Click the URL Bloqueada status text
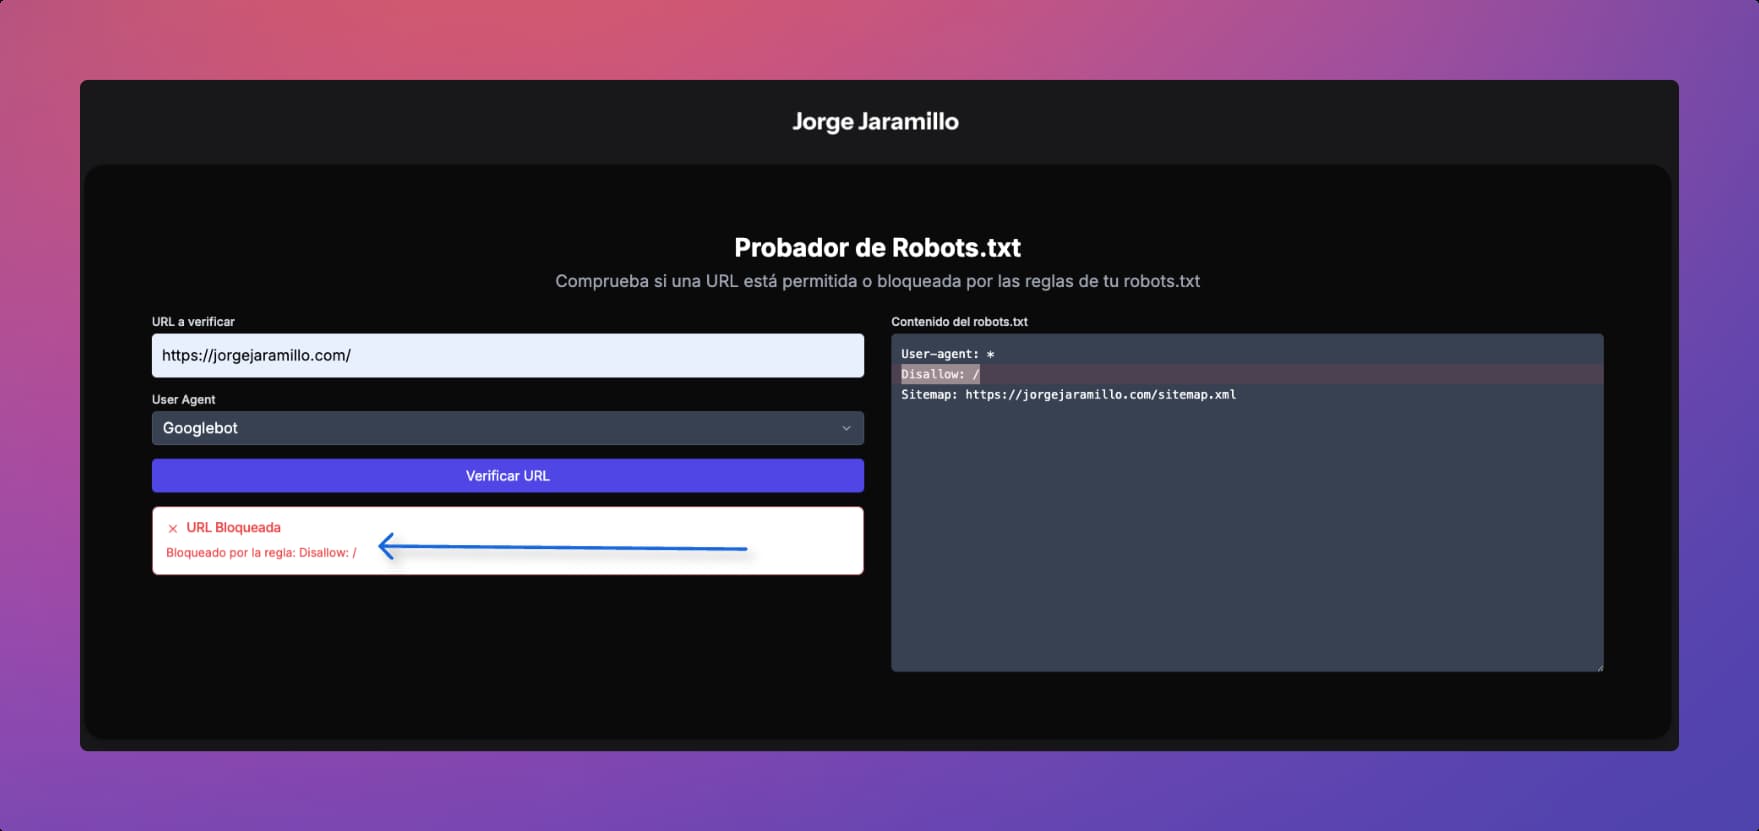 coord(233,527)
